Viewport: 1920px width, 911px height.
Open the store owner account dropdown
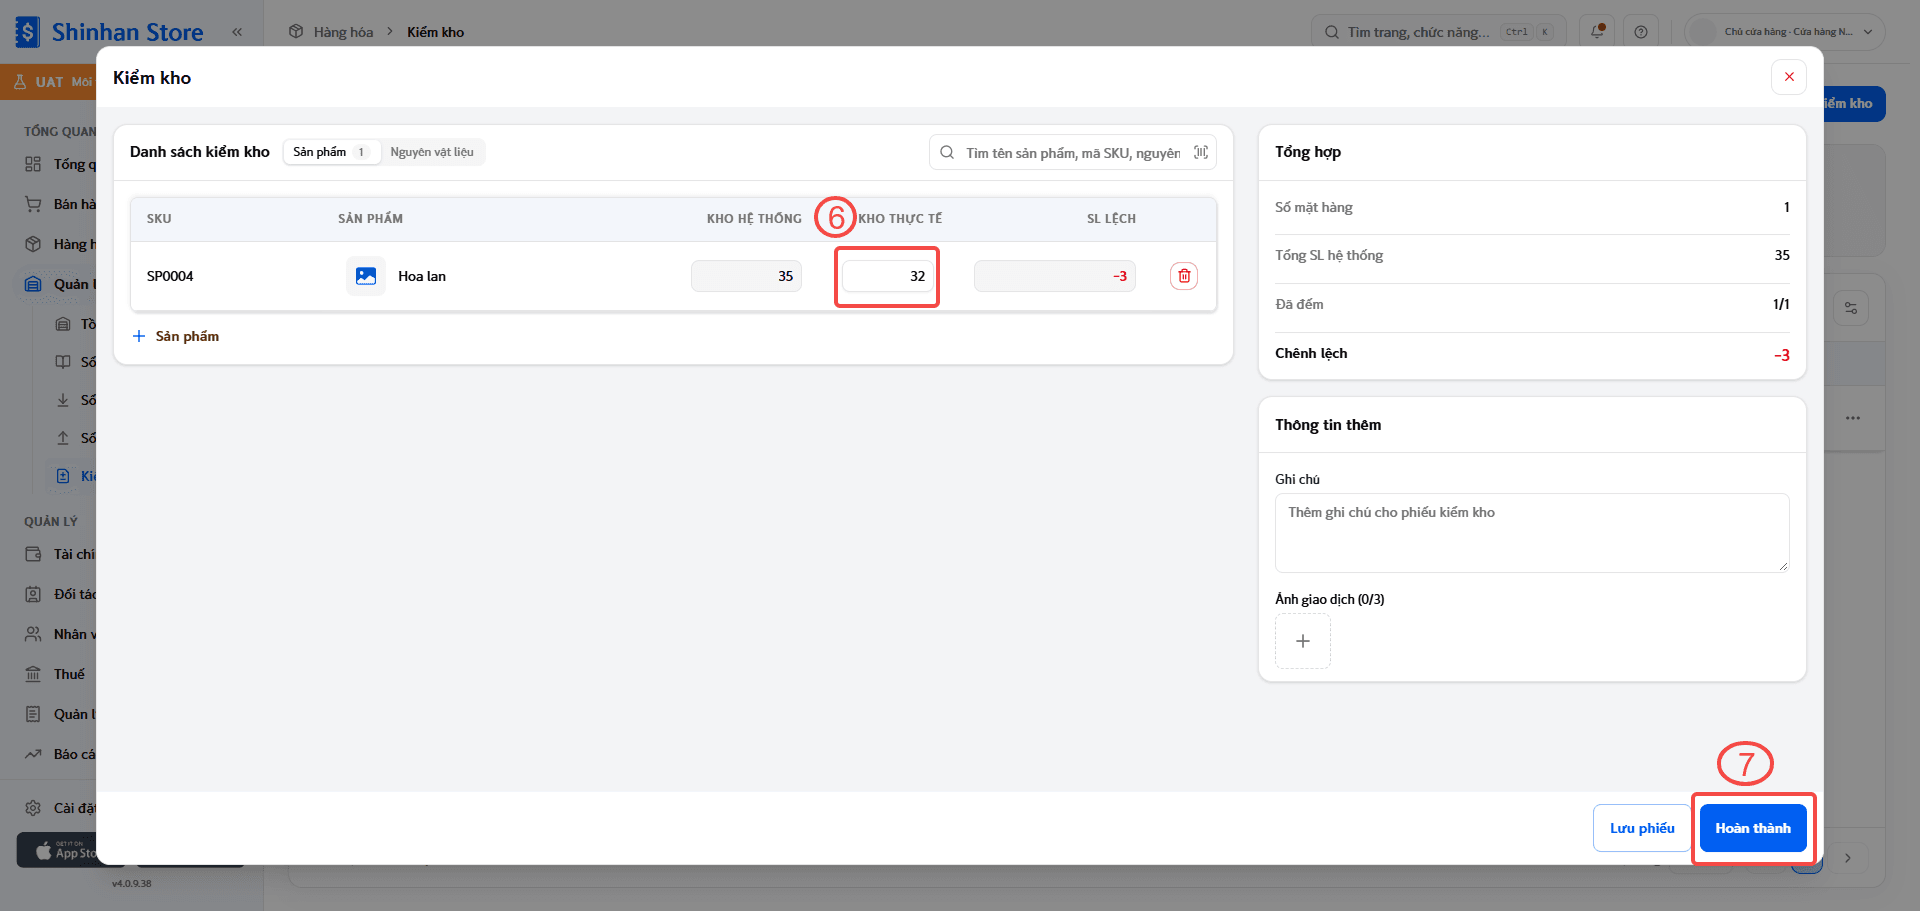pos(1785,32)
